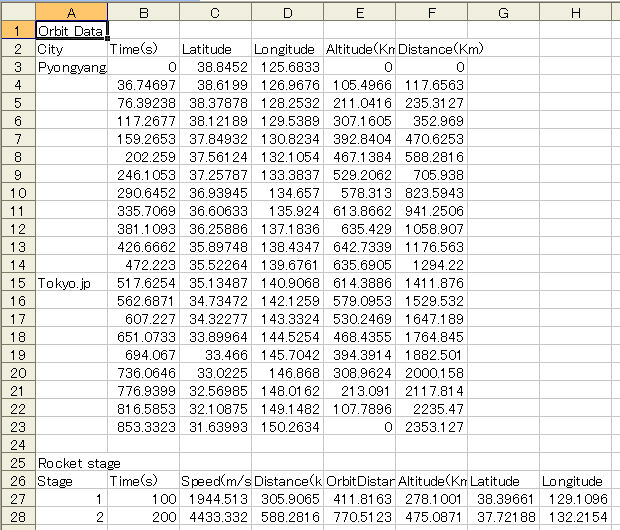Click the select-all corner box of the grid

[x=16, y=10]
